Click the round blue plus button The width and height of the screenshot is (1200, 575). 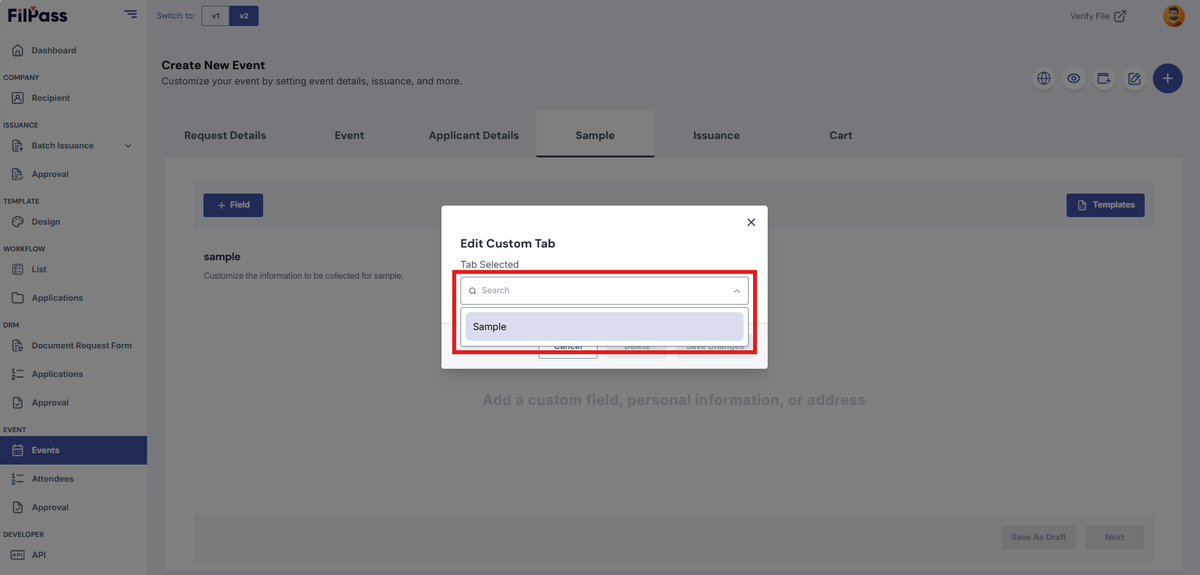(x=1168, y=78)
